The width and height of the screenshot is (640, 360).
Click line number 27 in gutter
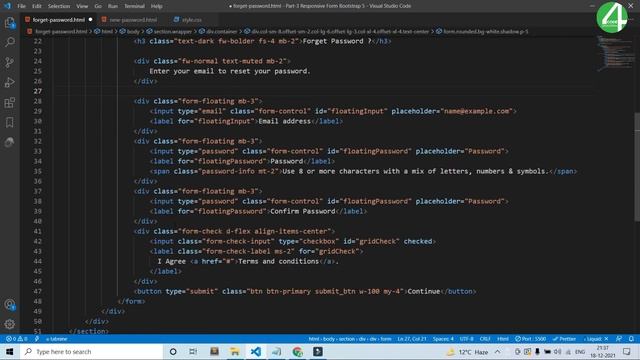[38, 91]
